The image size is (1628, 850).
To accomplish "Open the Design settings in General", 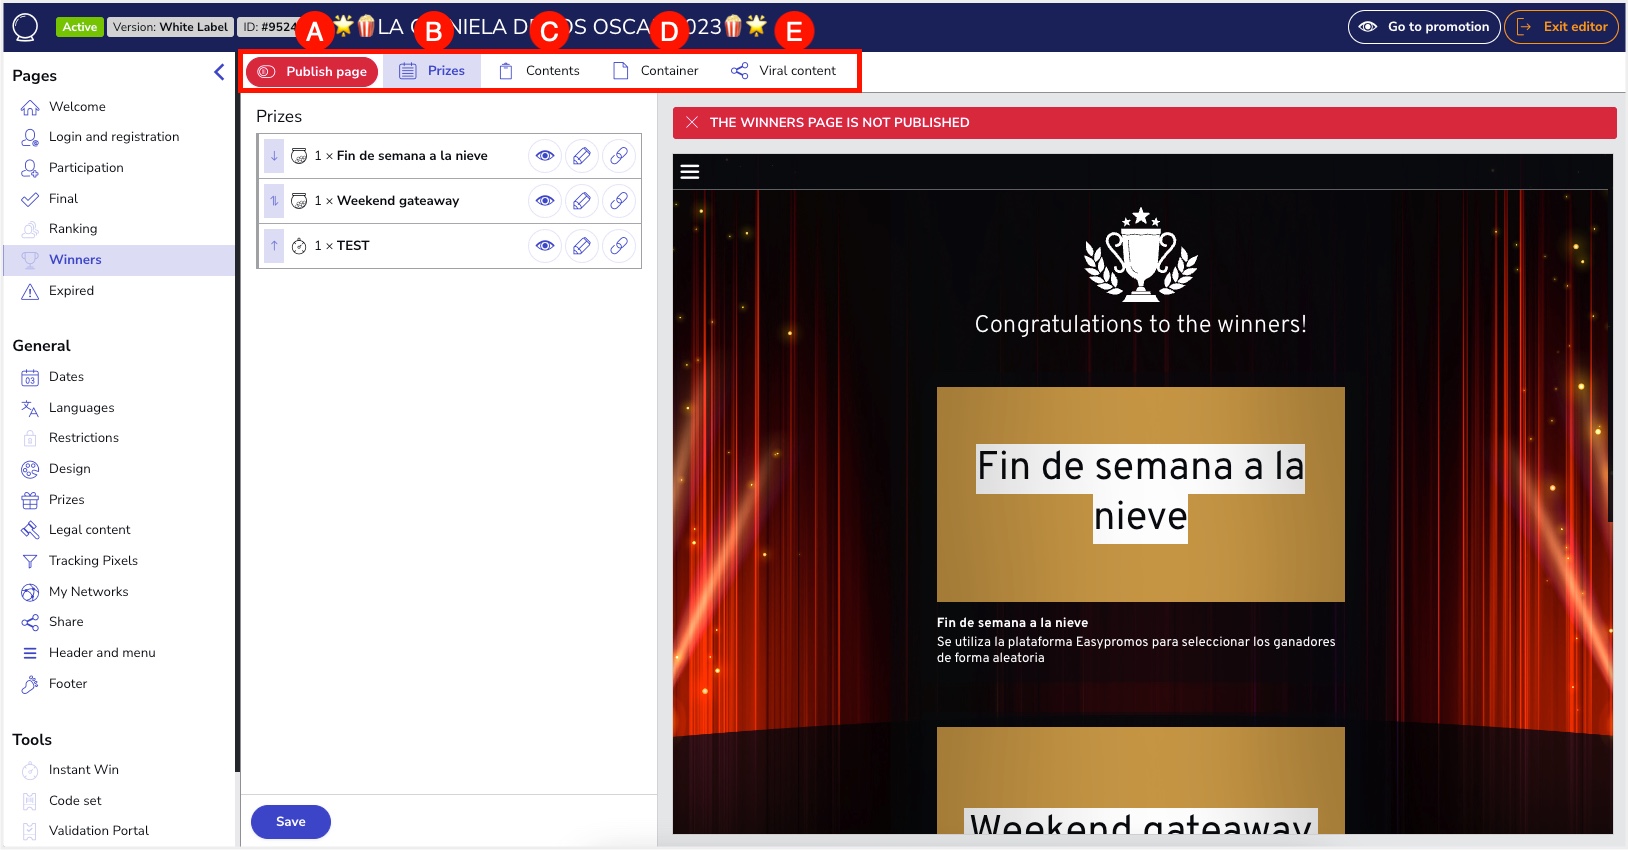I will [69, 469].
